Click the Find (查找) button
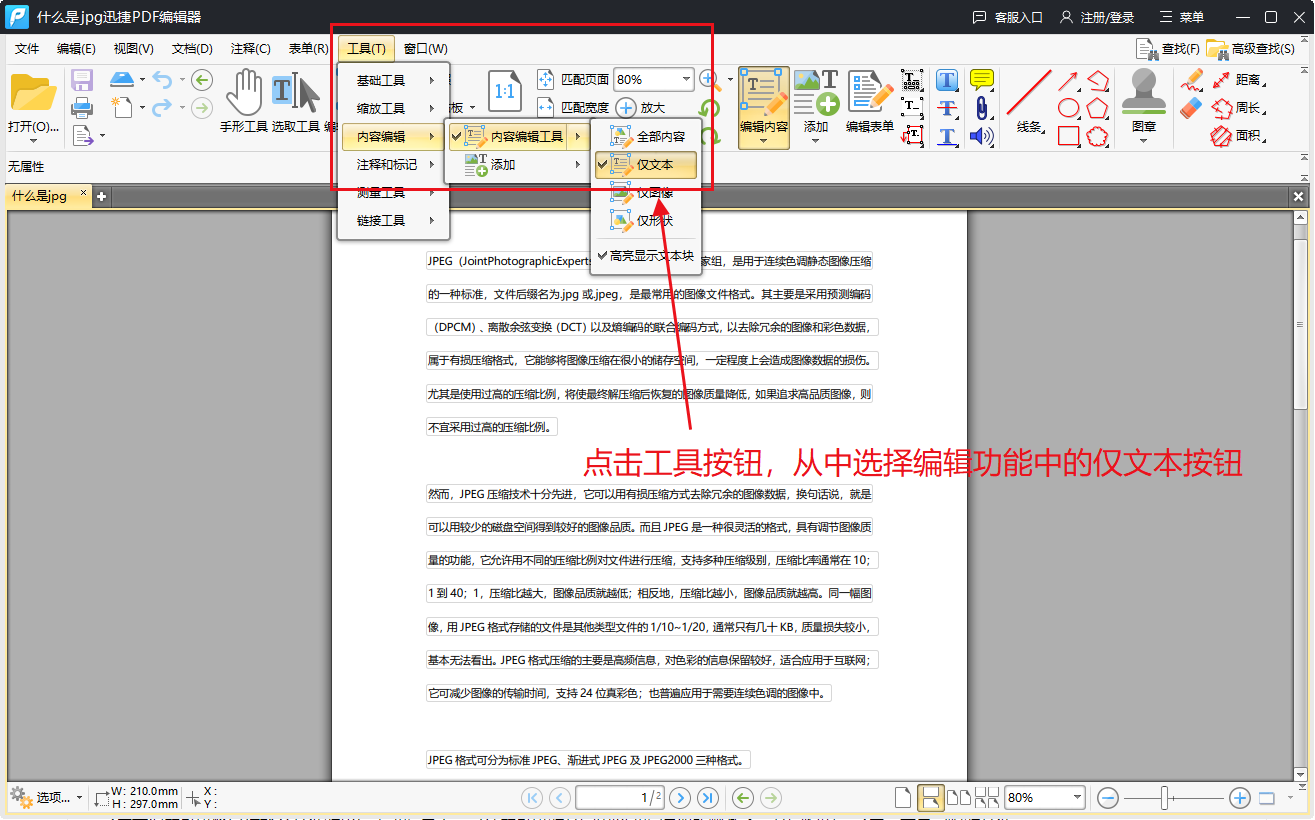1315x820 pixels. pyautogui.click(x=1168, y=48)
